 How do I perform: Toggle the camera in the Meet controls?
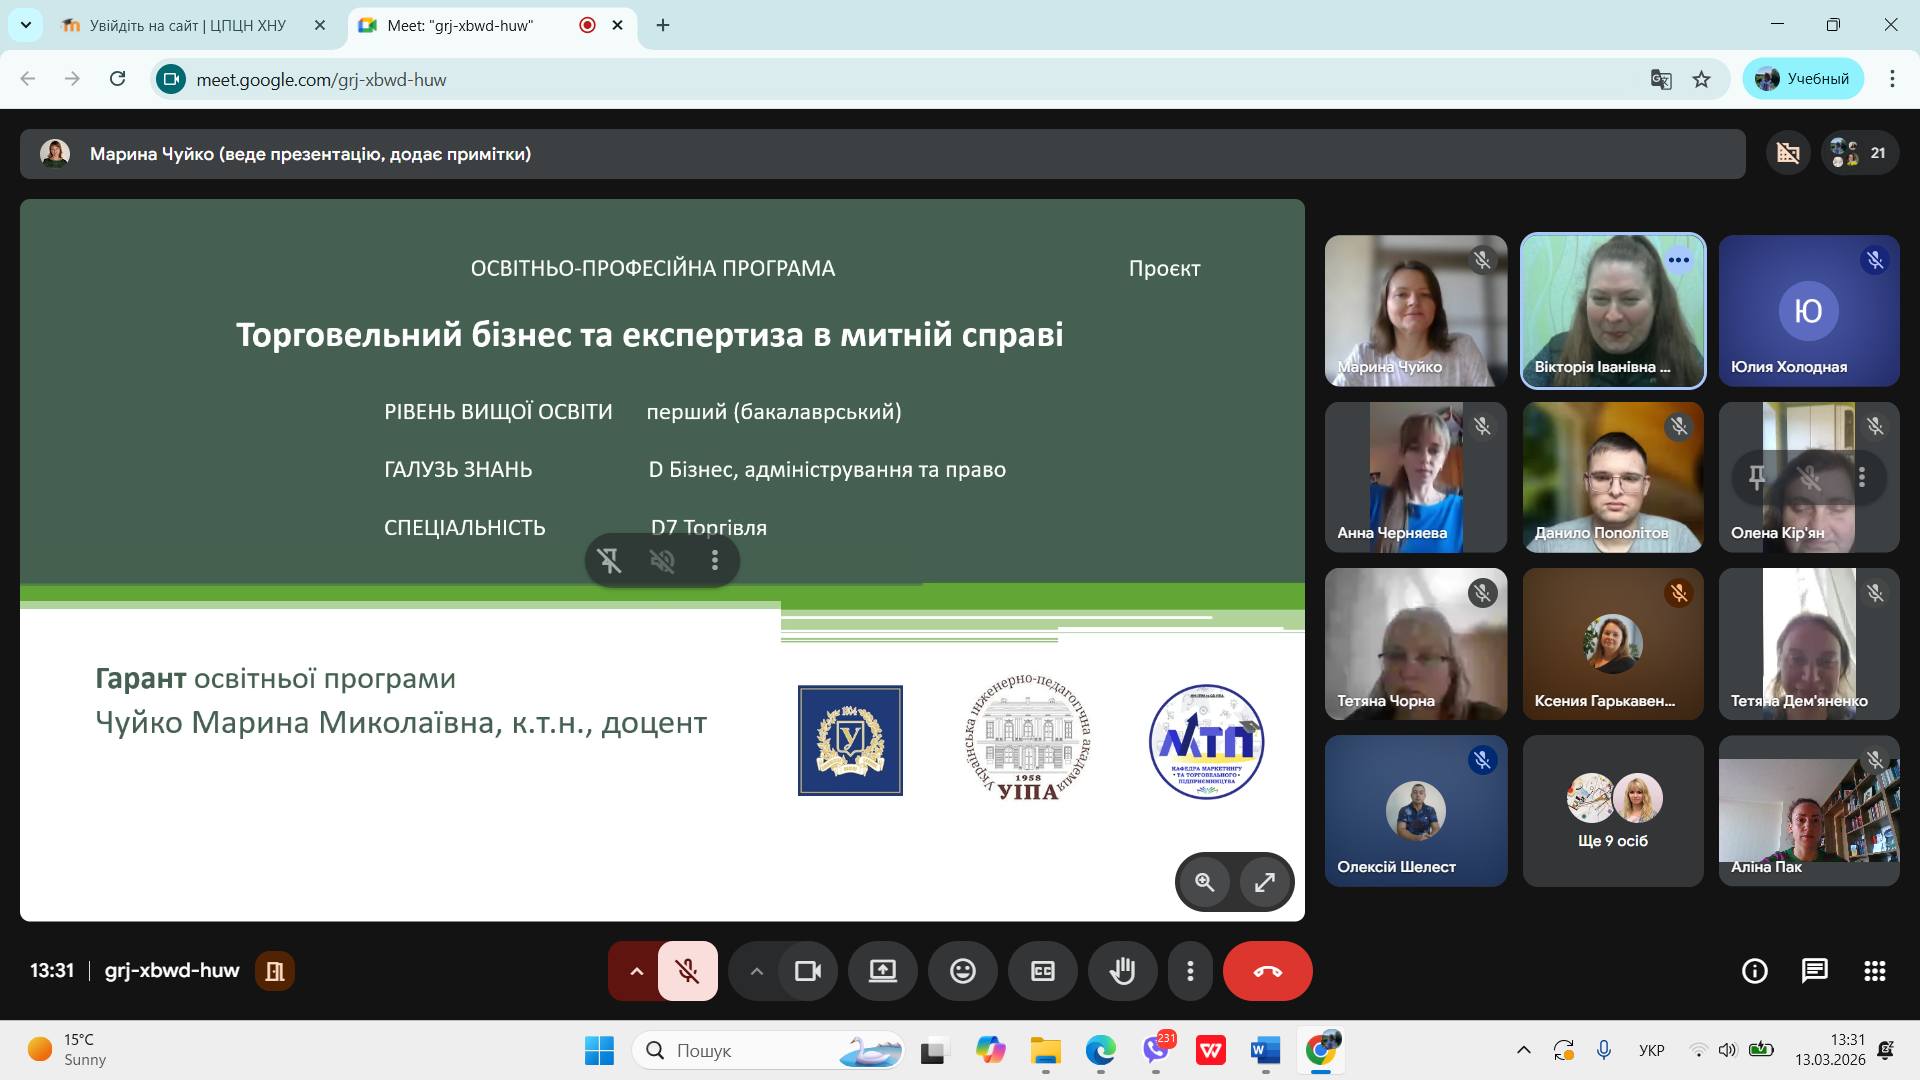click(807, 971)
